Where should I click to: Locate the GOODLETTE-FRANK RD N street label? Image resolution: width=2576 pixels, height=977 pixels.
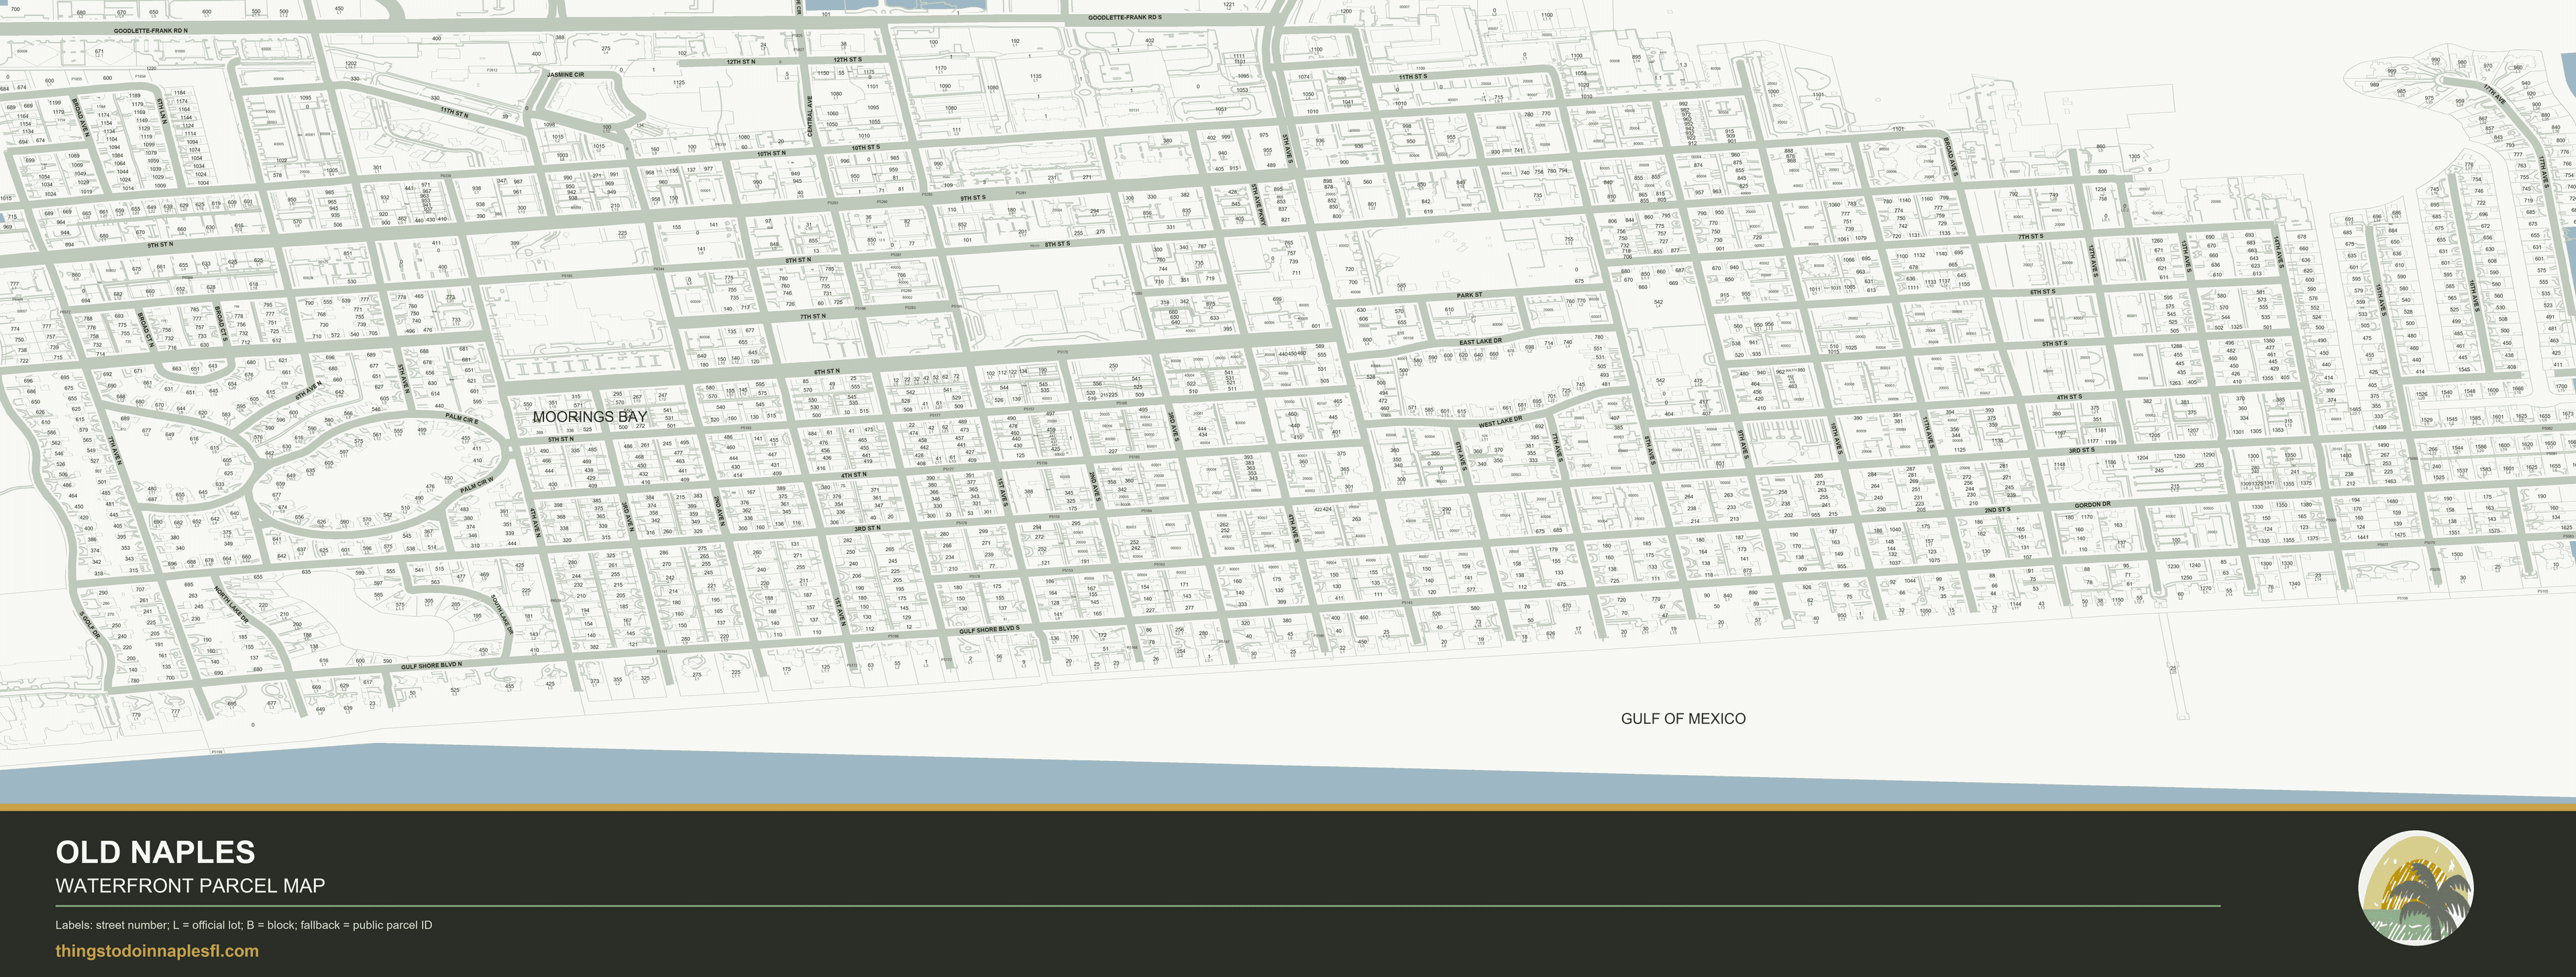click(x=150, y=31)
